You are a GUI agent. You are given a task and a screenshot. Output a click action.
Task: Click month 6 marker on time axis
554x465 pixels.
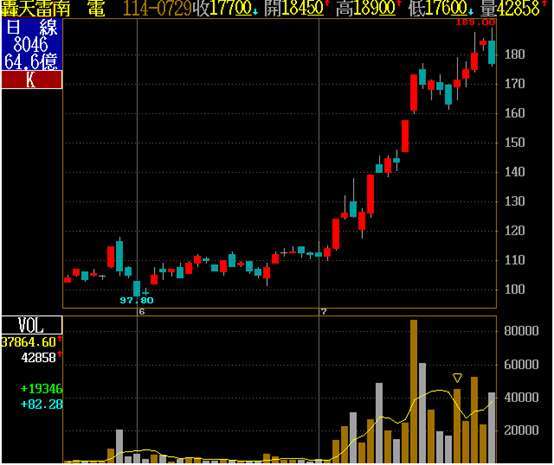point(142,312)
